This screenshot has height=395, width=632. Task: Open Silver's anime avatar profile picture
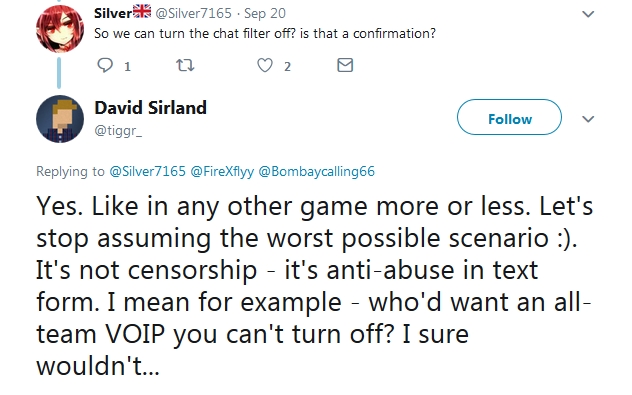(60, 28)
